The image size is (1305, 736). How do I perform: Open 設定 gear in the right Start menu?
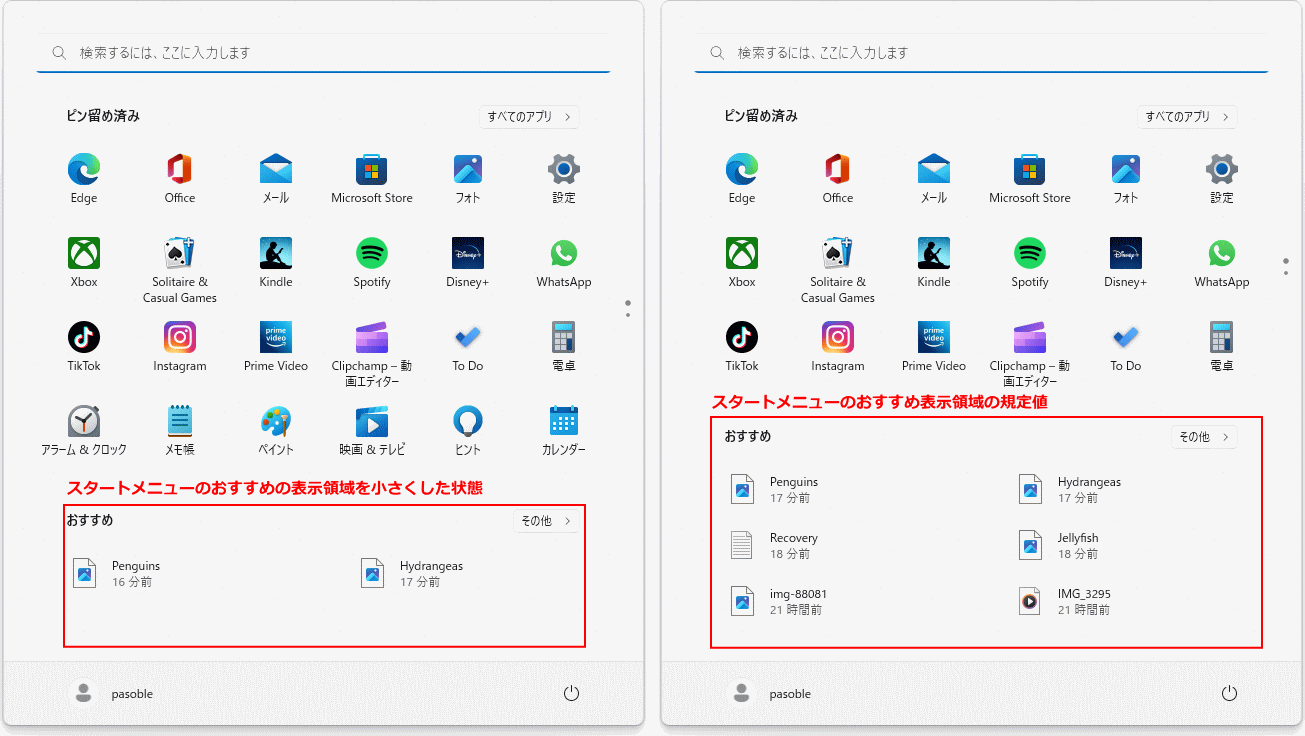(1222, 179)
